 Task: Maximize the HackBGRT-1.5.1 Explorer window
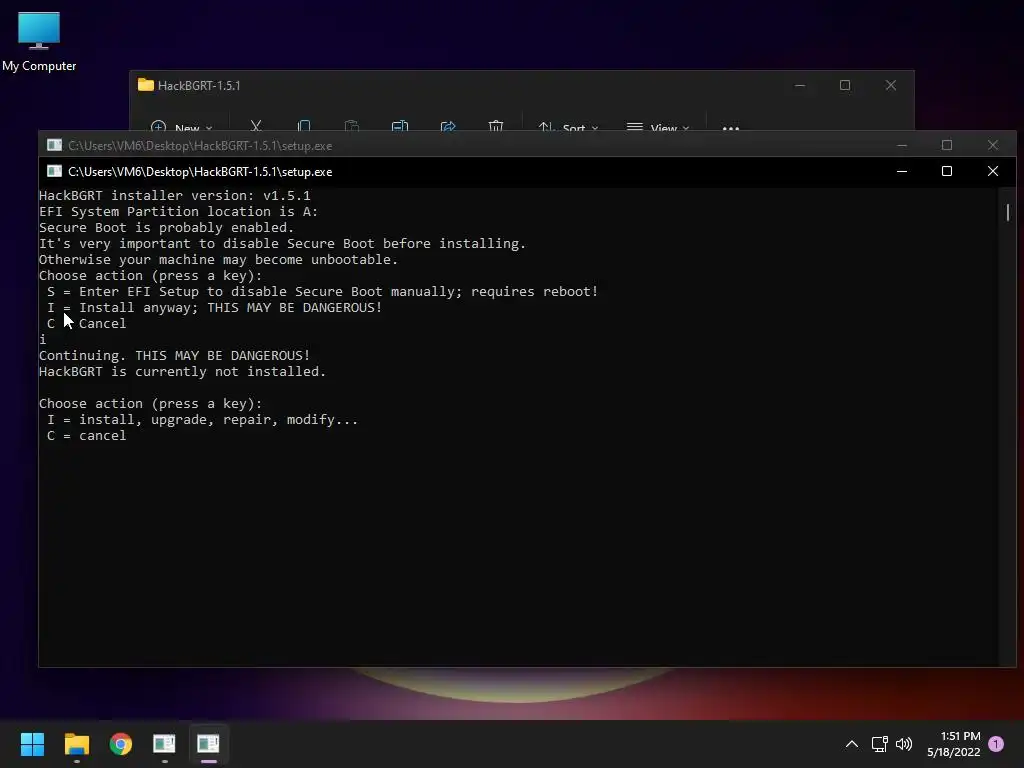845,86
